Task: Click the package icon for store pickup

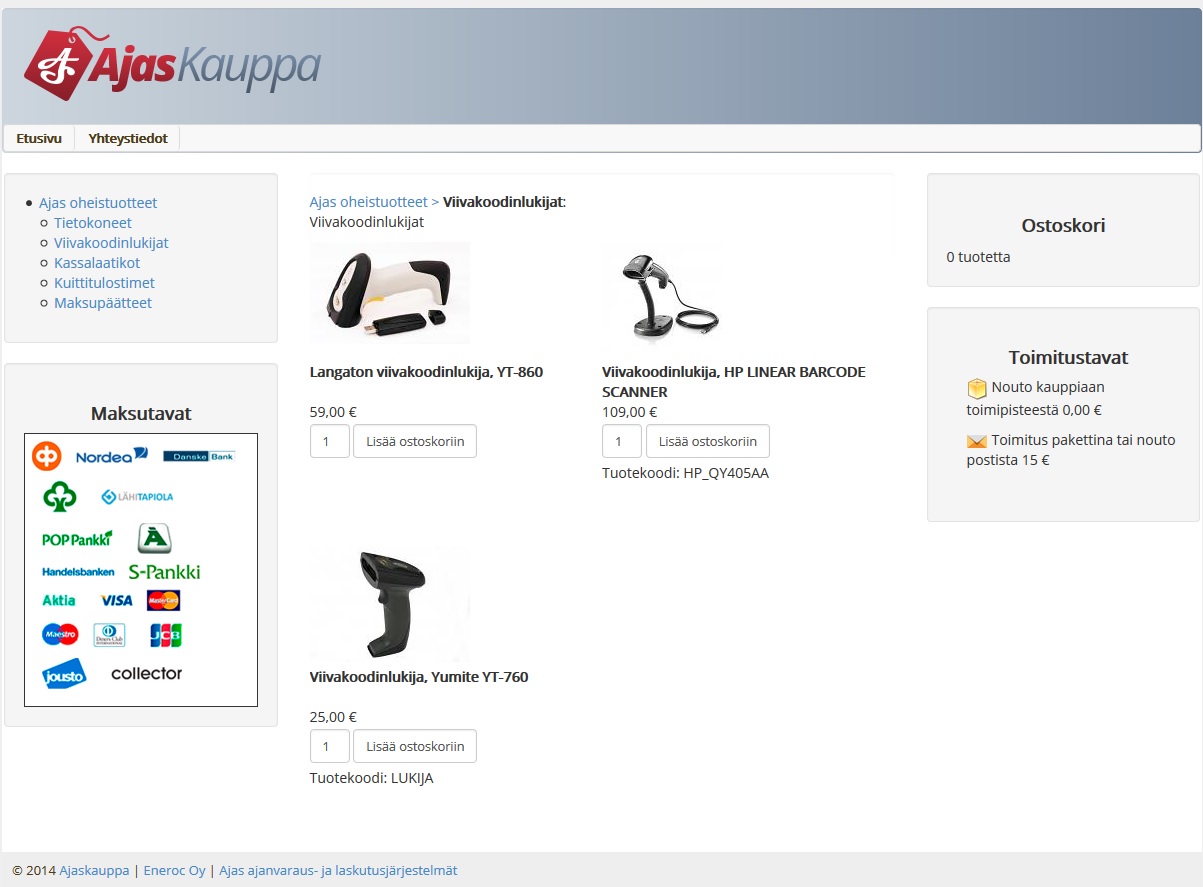Action: (x=976, y=388)
